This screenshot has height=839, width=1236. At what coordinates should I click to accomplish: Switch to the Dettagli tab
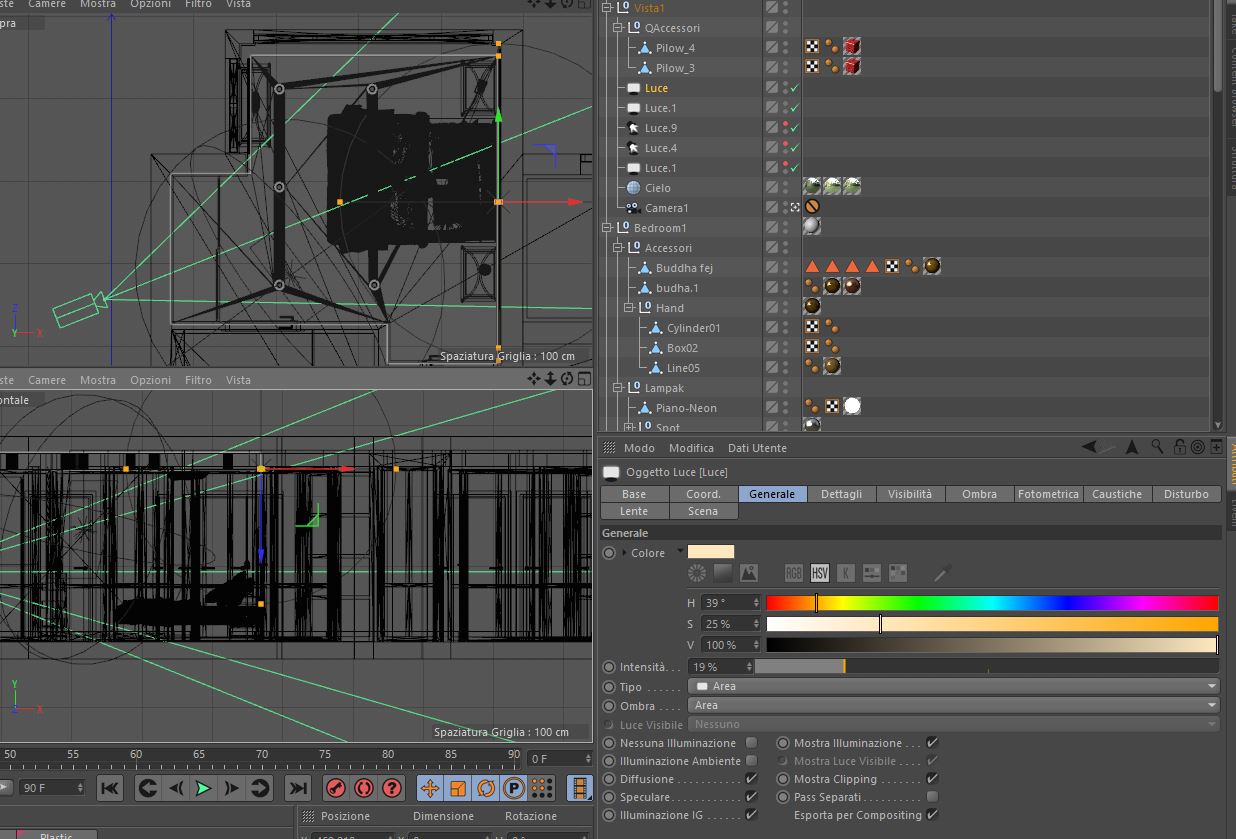842,494
